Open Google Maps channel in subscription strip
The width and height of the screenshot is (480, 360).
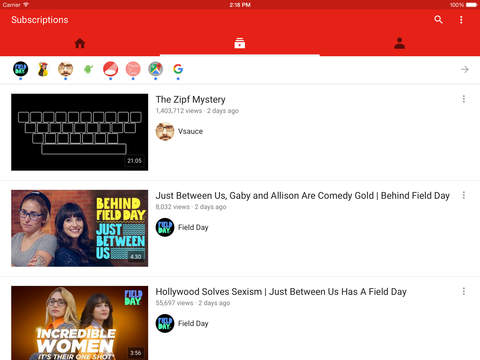tap(155, 69)
